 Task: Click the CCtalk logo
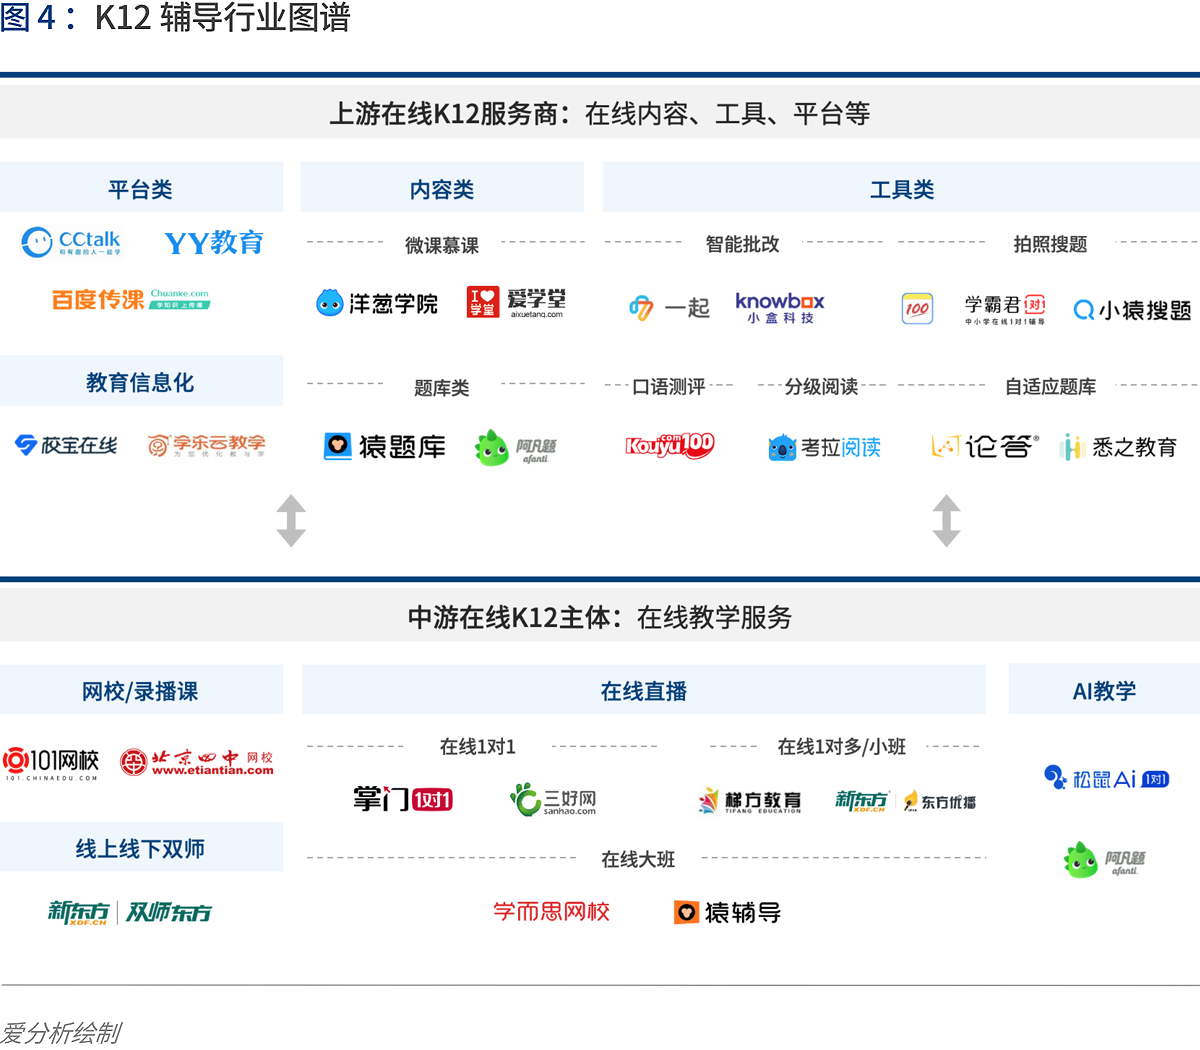(x=71, y=242)
